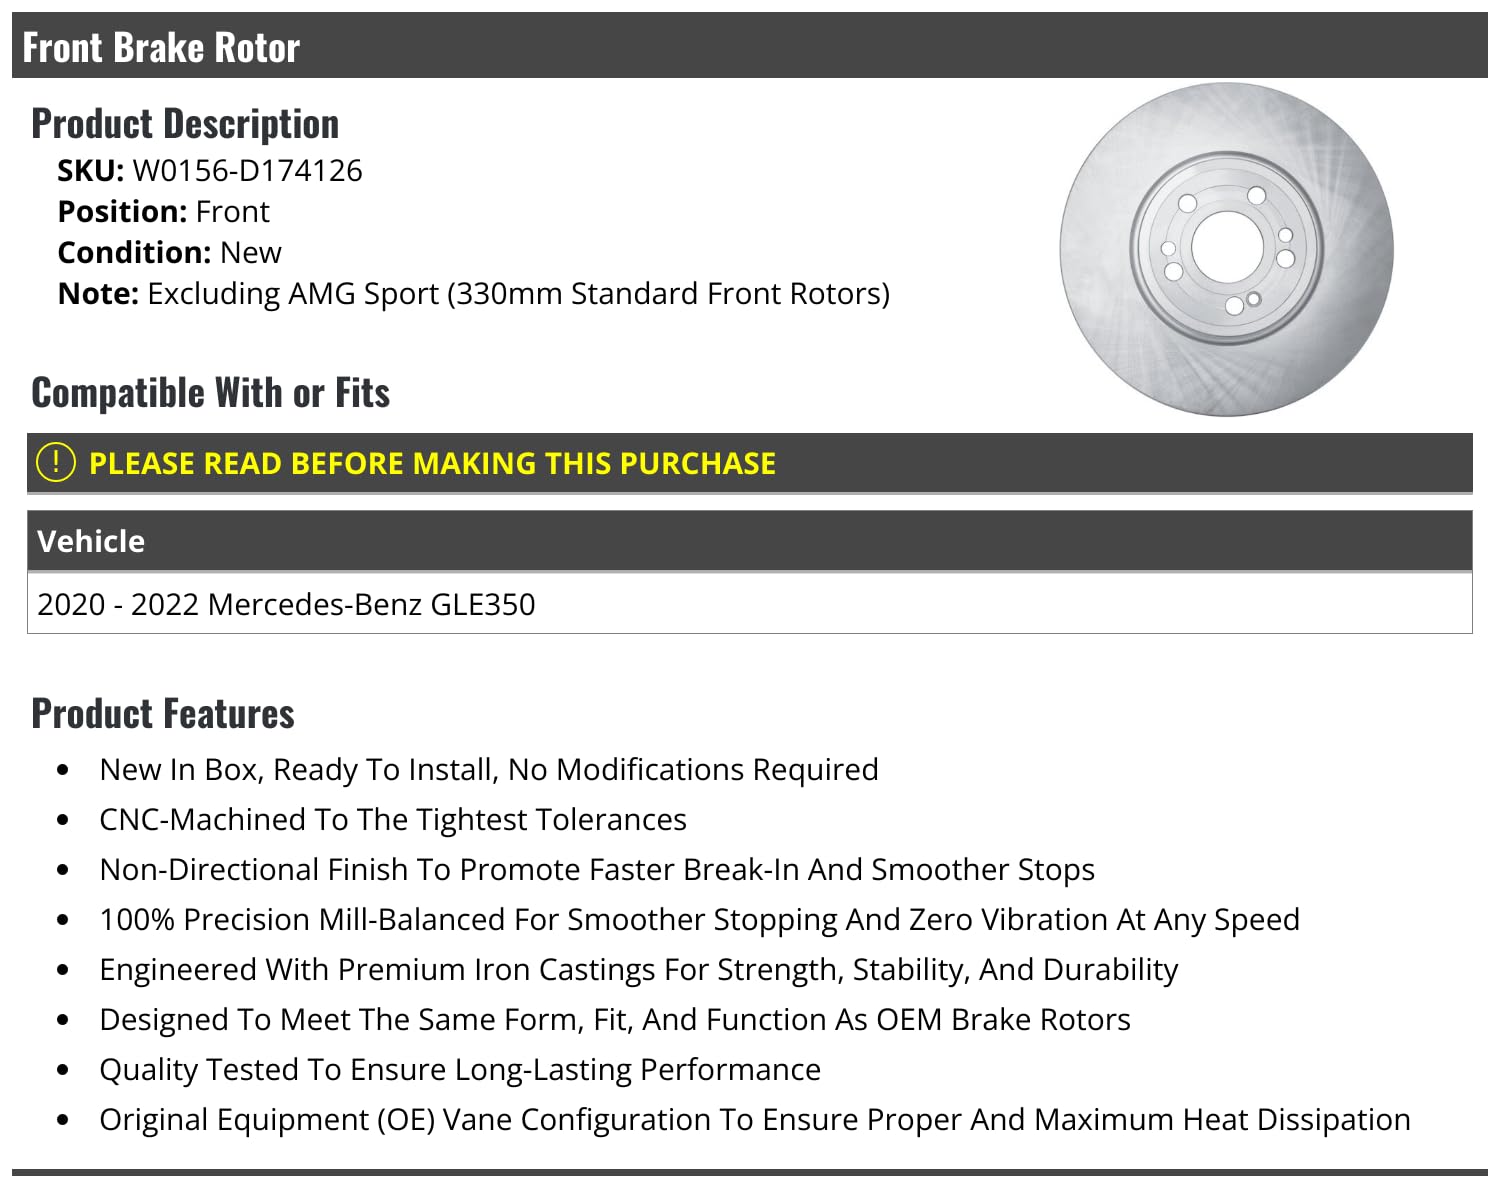Screen dimensions: 1500x1188
Task: Click the OE Vane Configuration feature line
Action: (x=754, y=1120)
